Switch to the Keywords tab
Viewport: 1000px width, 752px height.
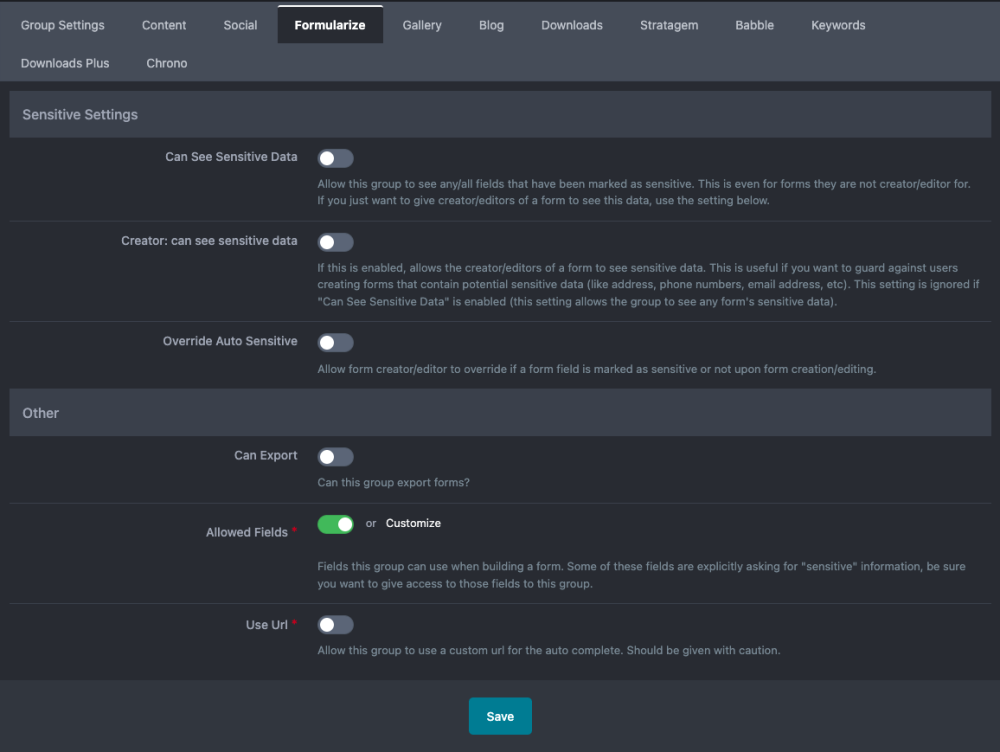pyautogui.click(x=838, y=25)
